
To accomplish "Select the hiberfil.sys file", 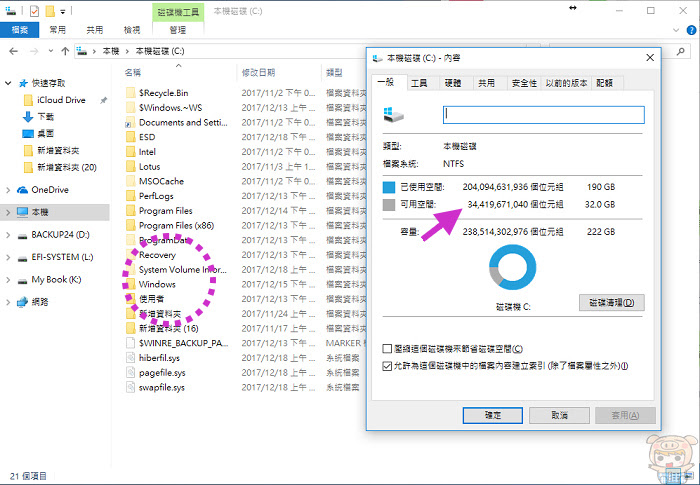I will coord(159,358).
